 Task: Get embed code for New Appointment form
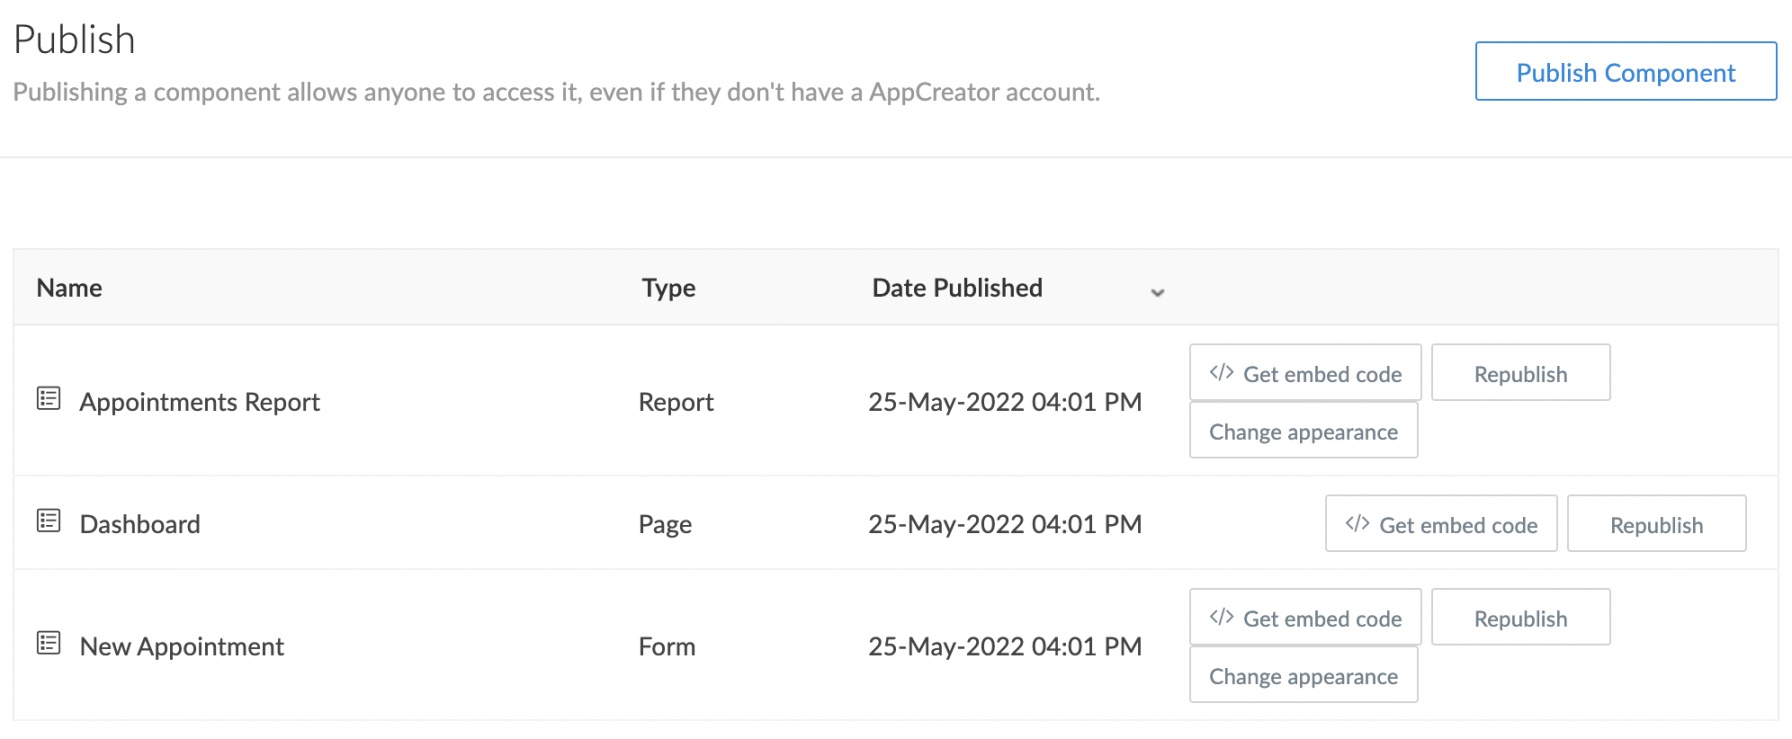pos(1305,618)
